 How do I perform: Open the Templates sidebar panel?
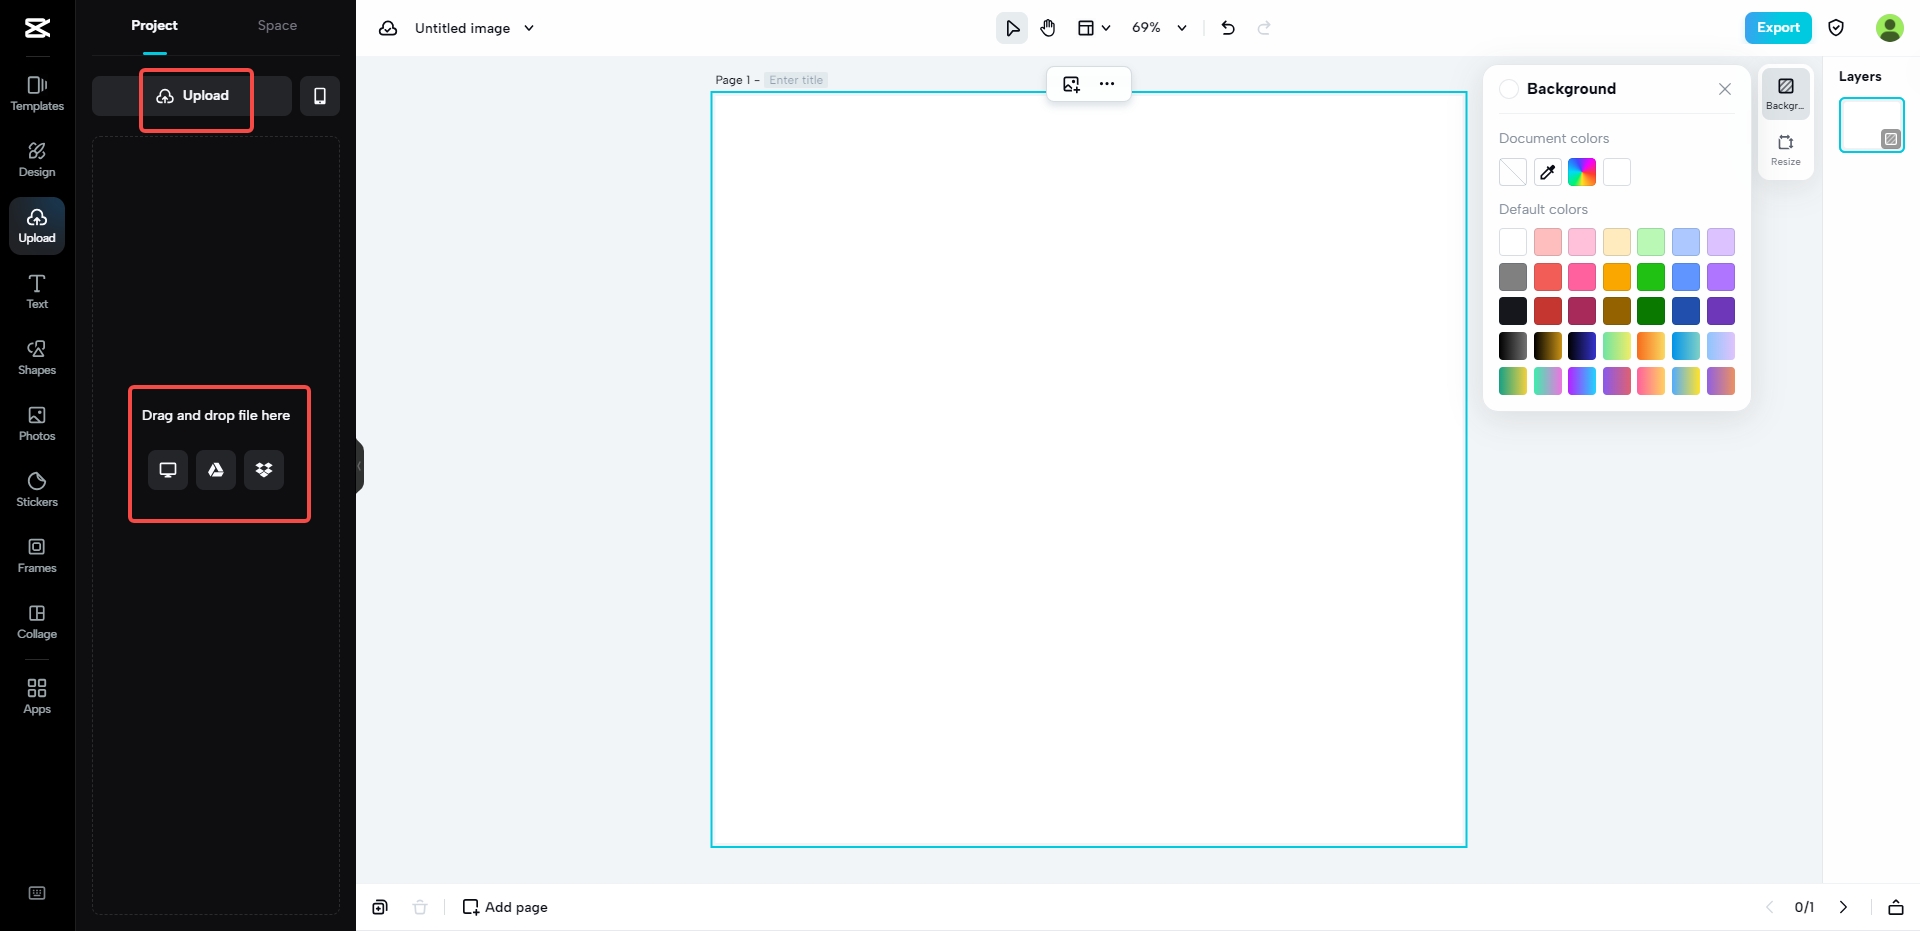click(37, 94)
